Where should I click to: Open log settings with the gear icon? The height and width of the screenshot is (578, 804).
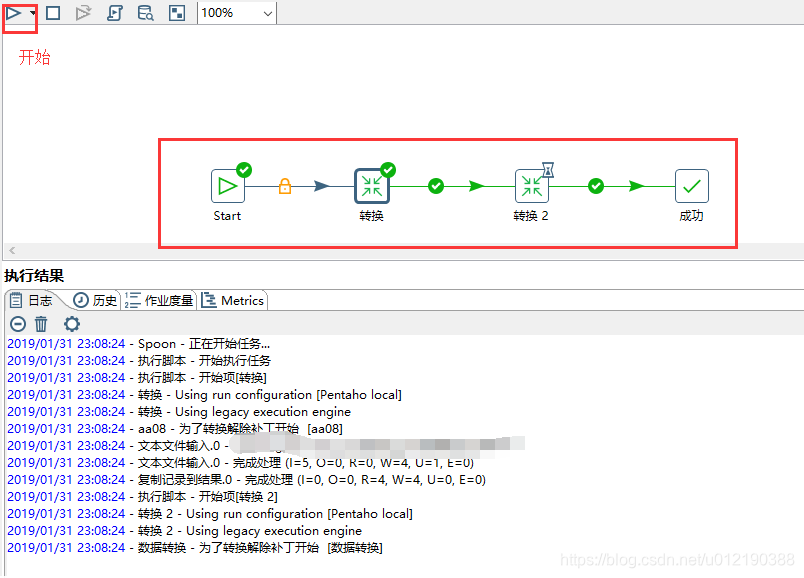point(72,324)
